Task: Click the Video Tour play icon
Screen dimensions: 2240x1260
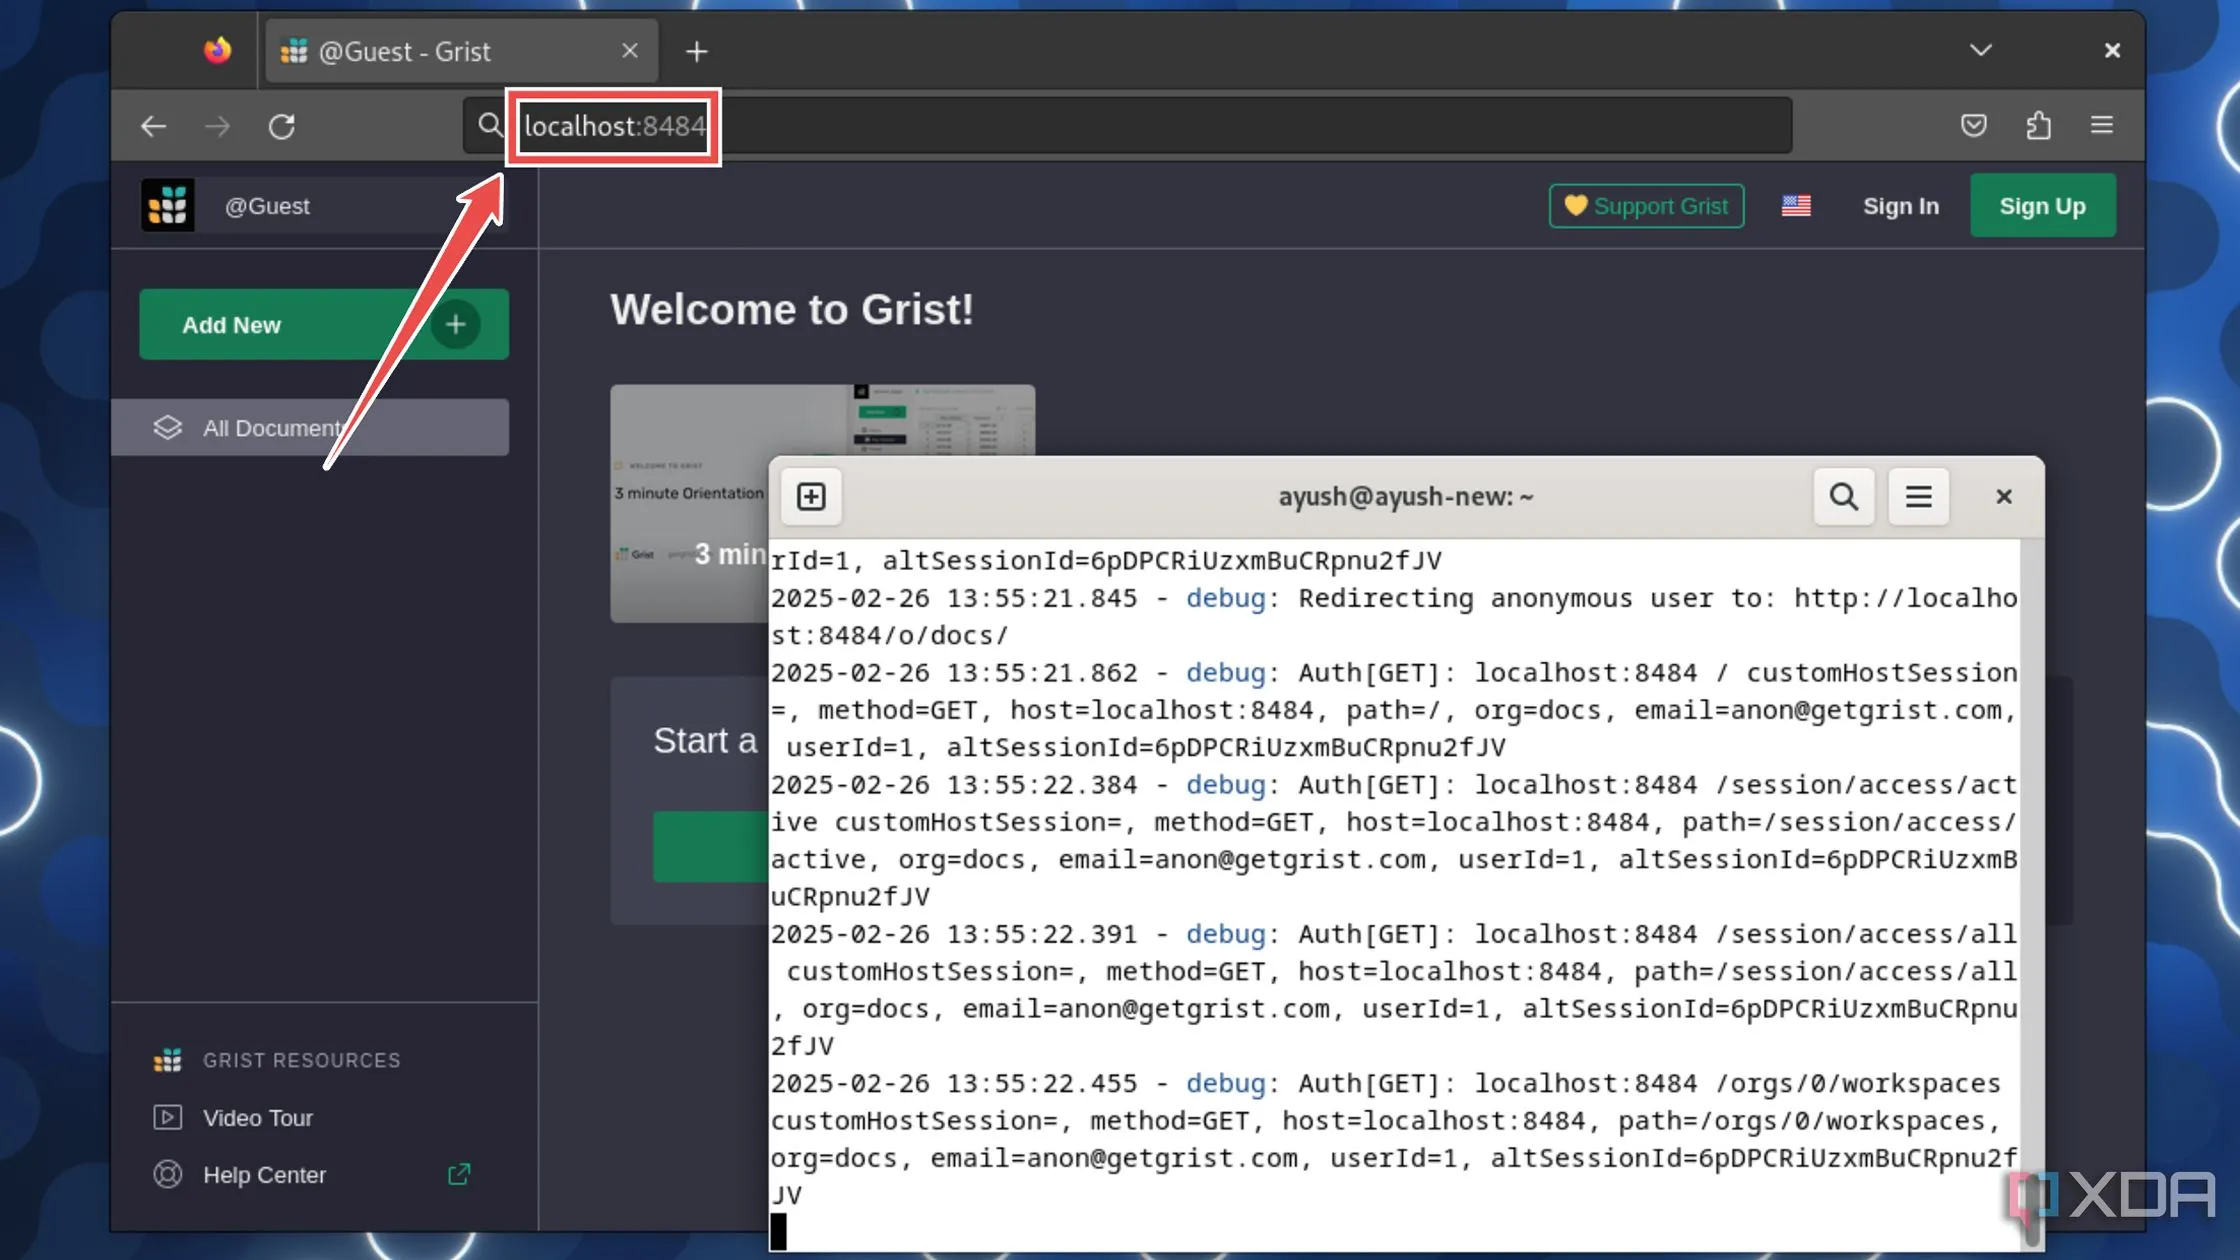Action: 168,1117
